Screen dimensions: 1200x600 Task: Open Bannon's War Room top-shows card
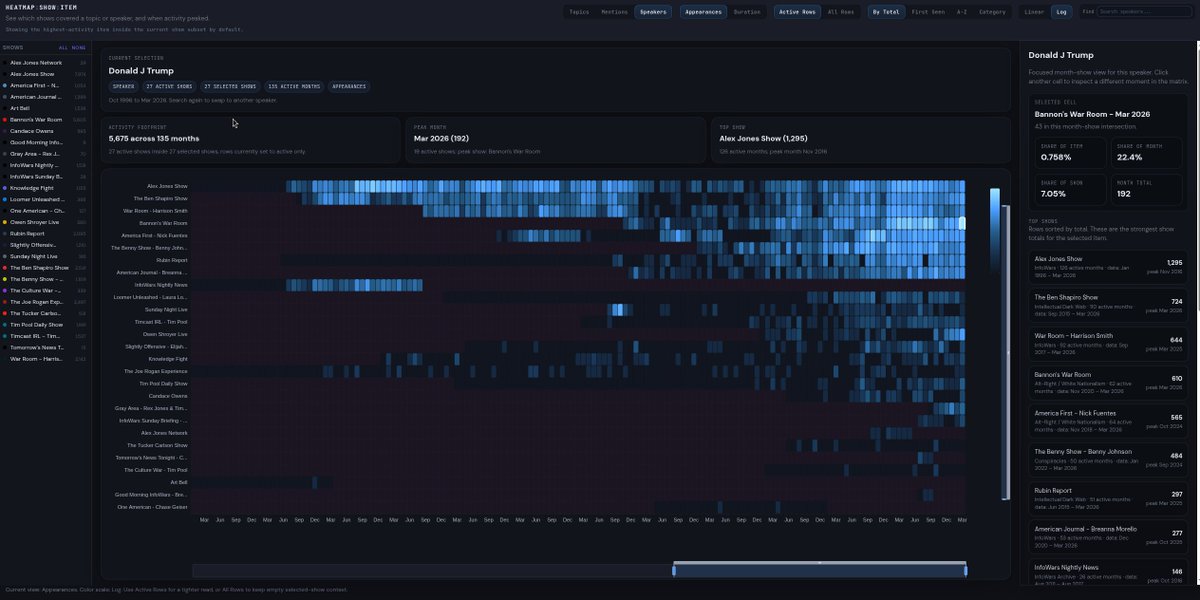click(x=1109, y=381)
